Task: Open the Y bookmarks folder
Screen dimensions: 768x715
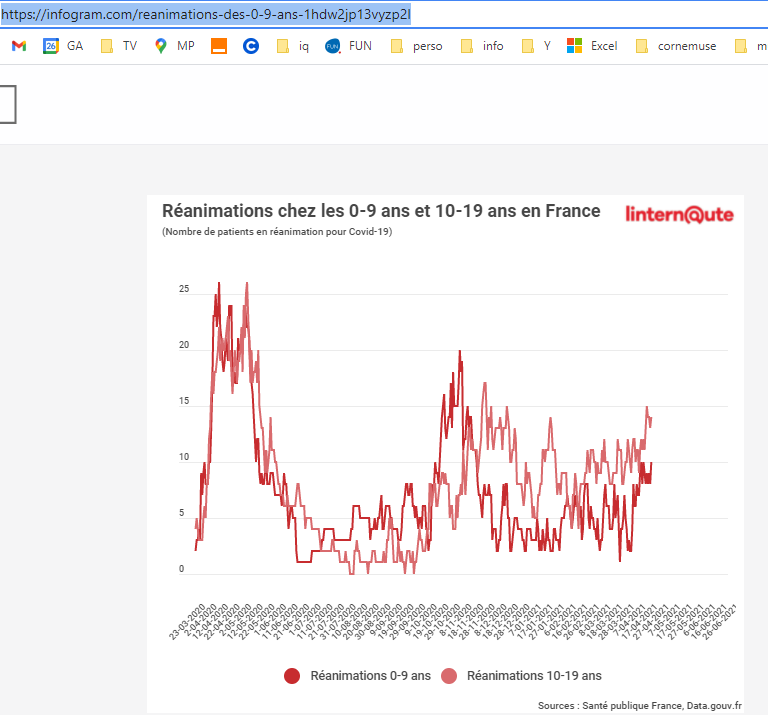Action: coord(537,46)
